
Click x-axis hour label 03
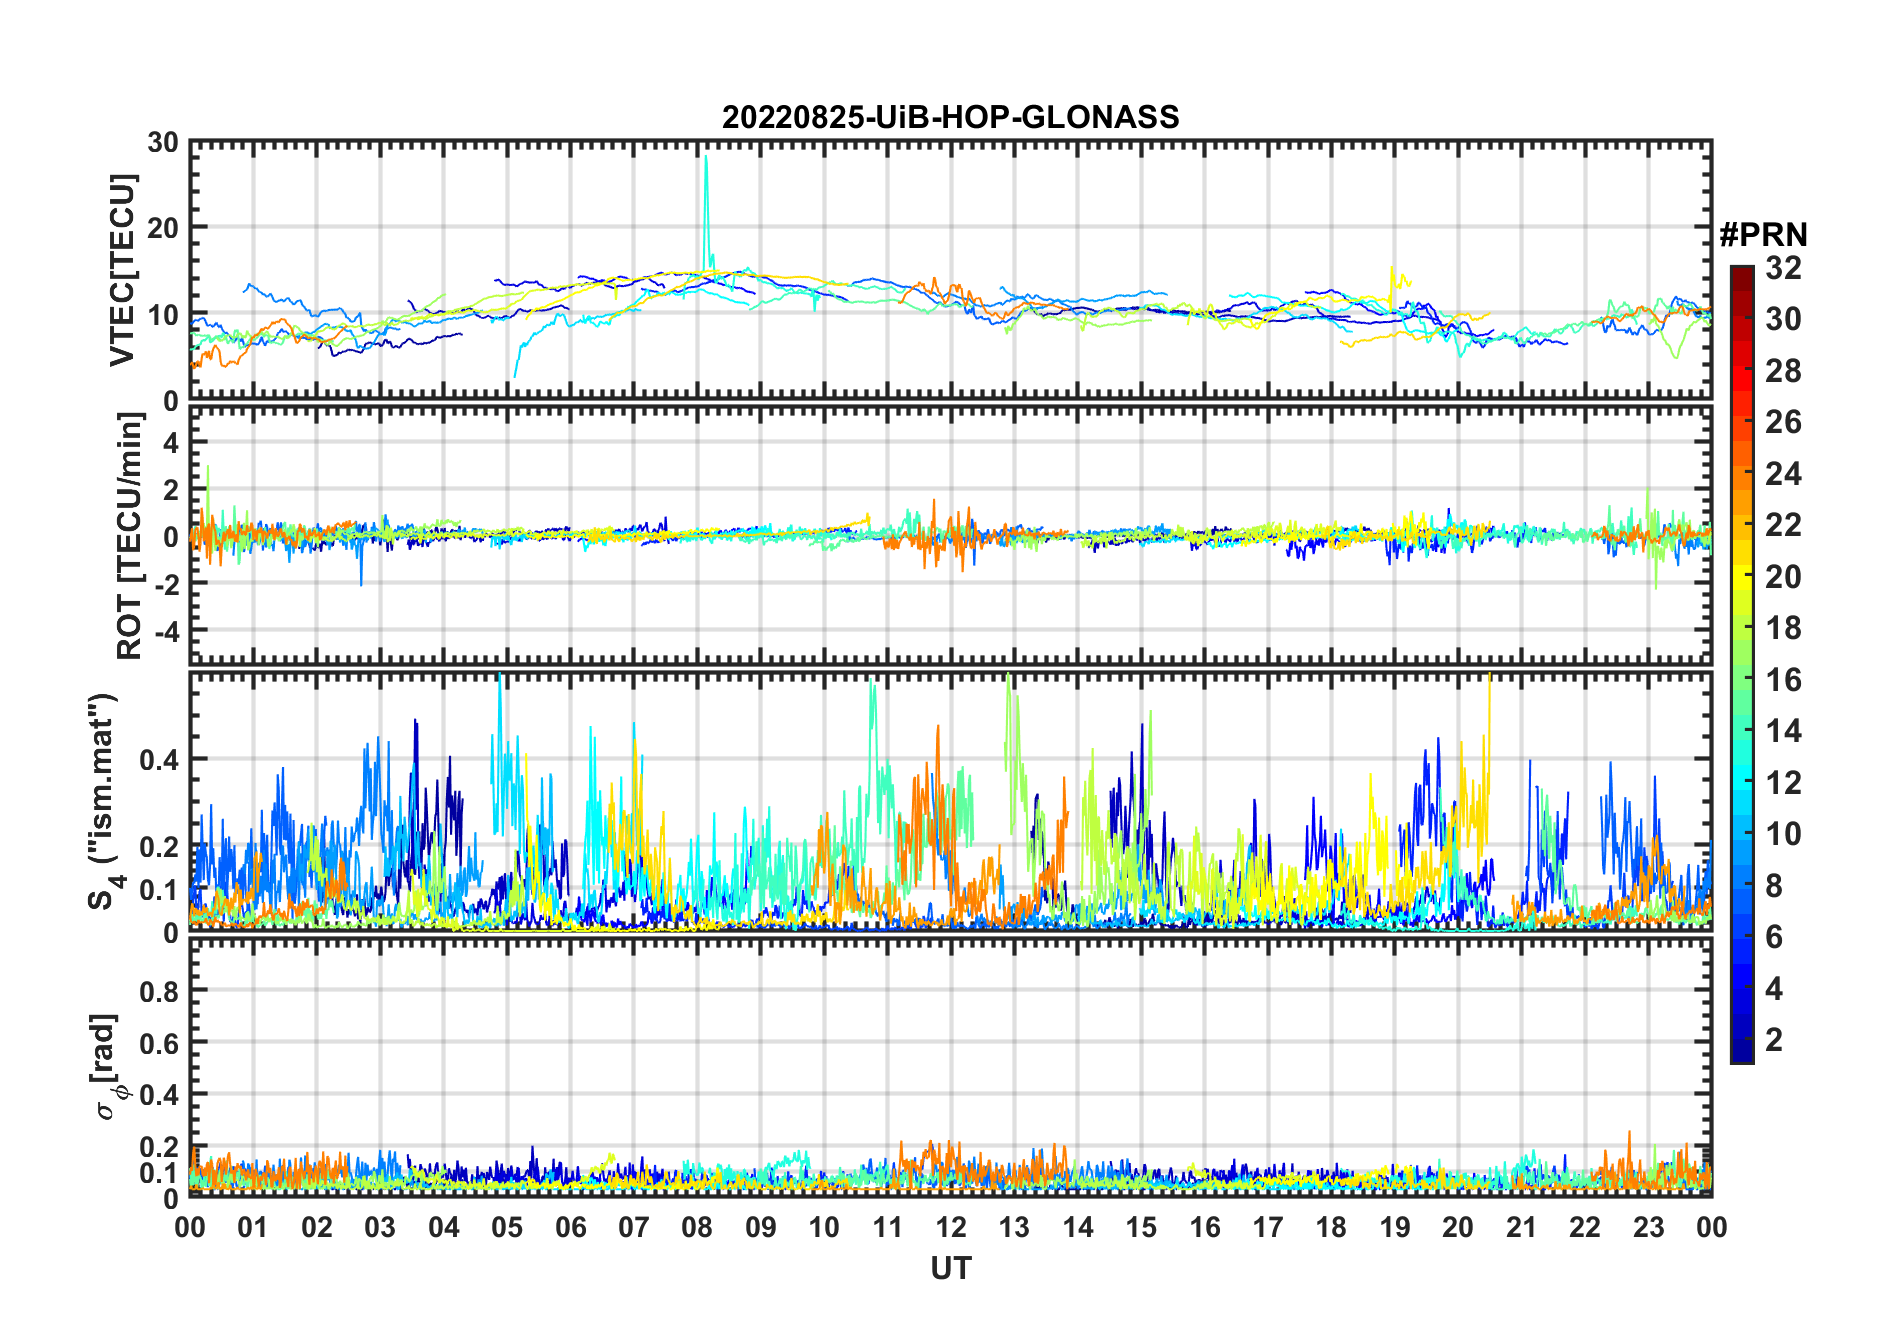pyautogui.click(x=380, y=1227)
